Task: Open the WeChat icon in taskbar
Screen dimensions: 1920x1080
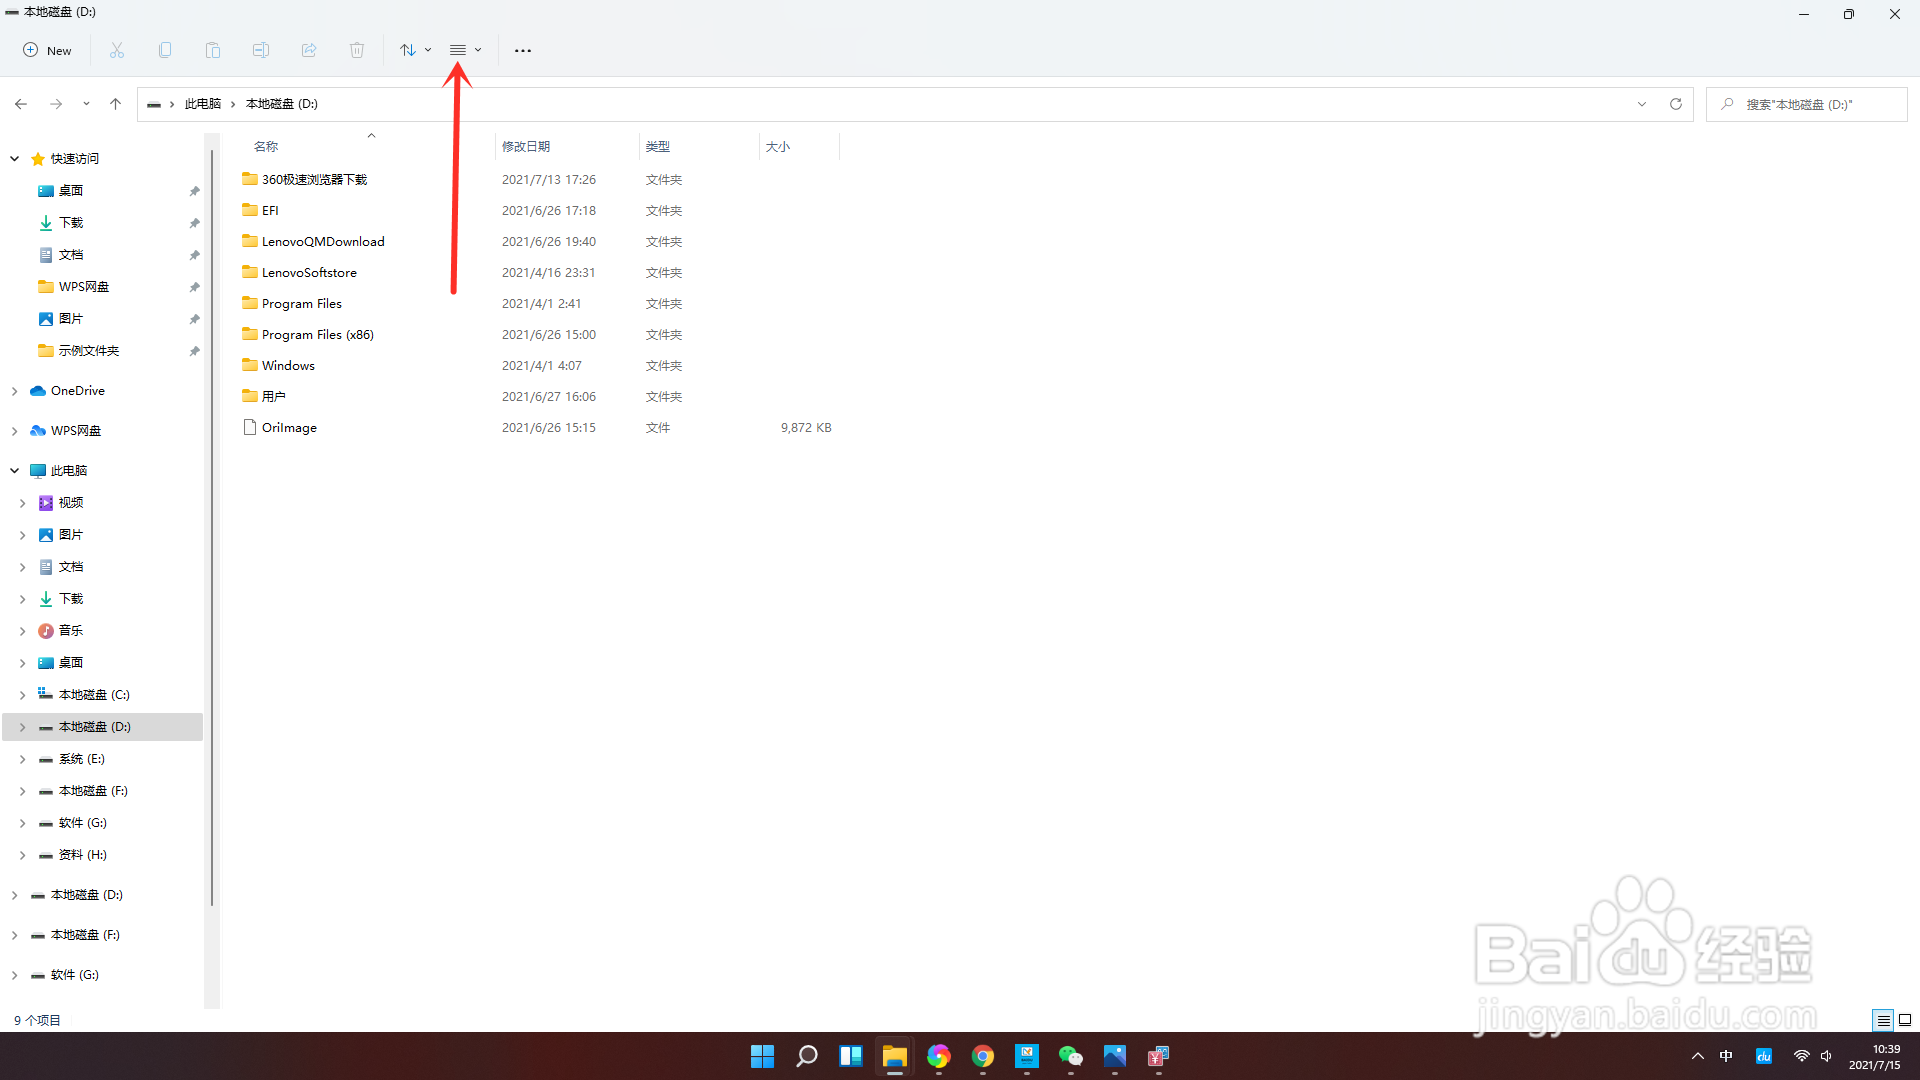Action: coord(1070,1056)
